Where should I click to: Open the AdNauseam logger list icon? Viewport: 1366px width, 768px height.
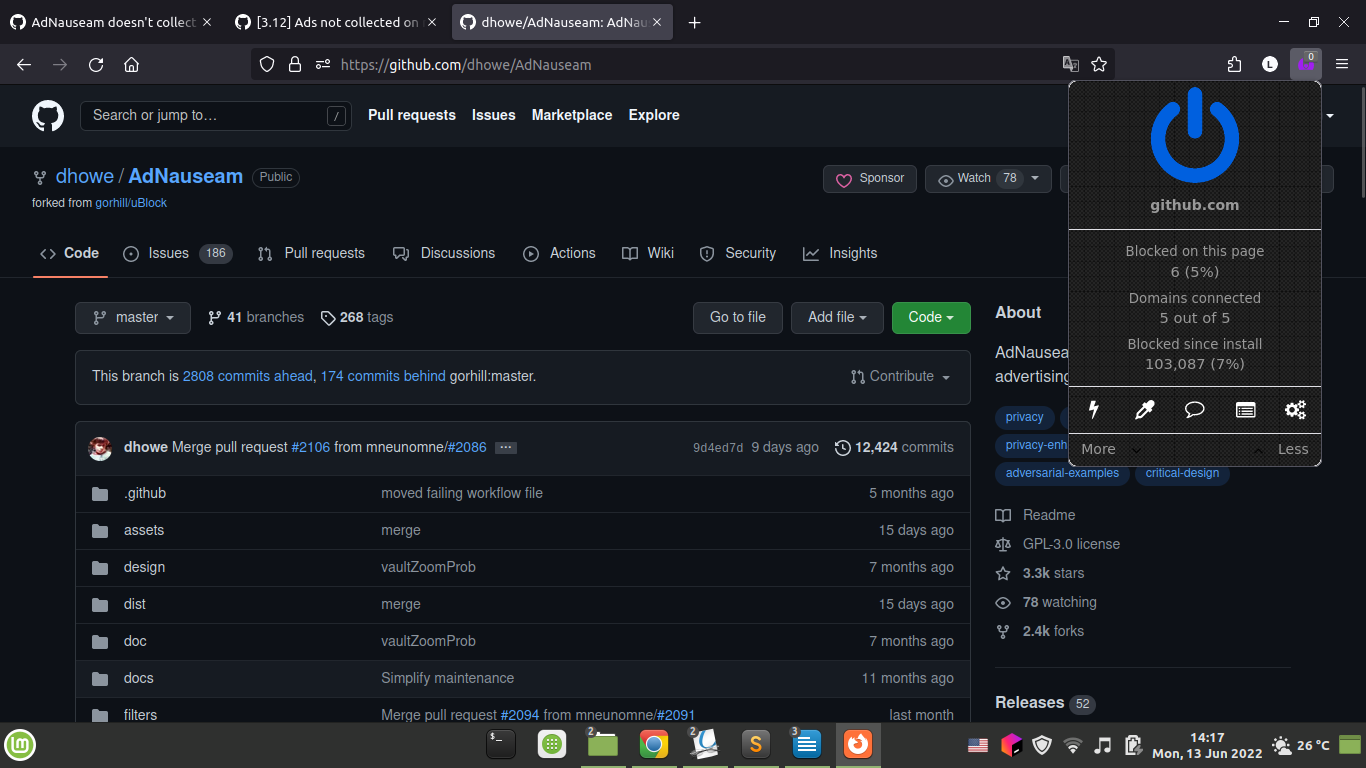tap(1245, 410)
